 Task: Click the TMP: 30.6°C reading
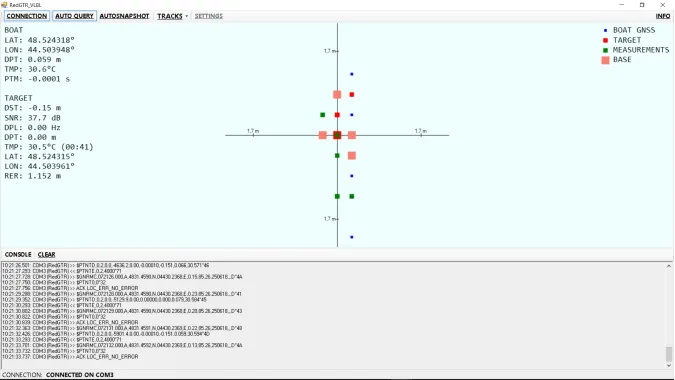tap(30, 69)
